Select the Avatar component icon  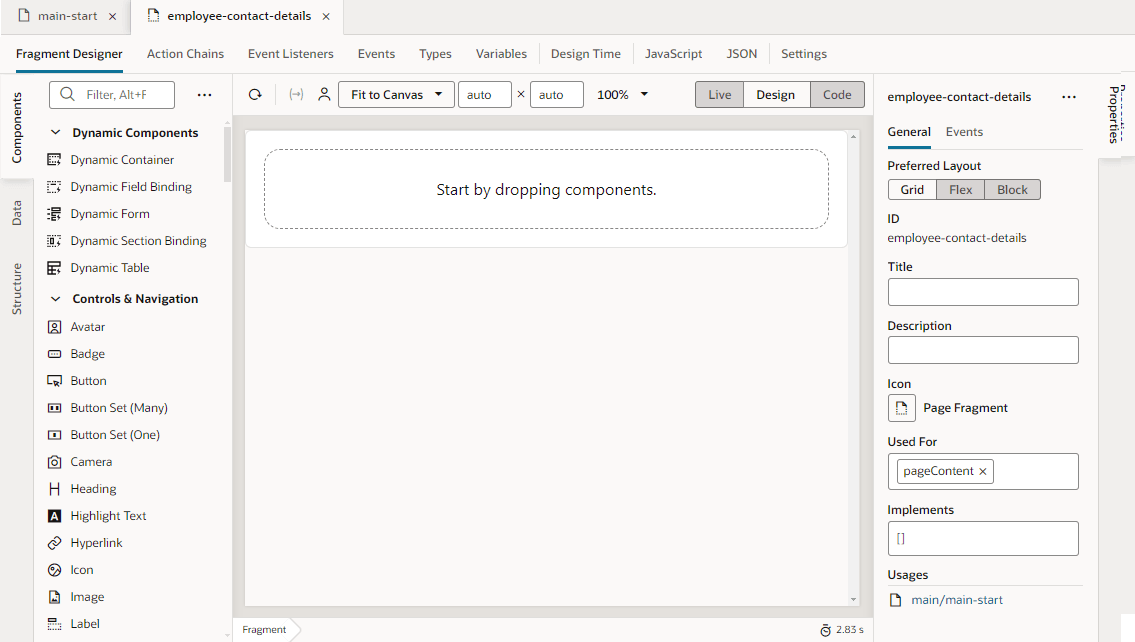click(54, 327)
